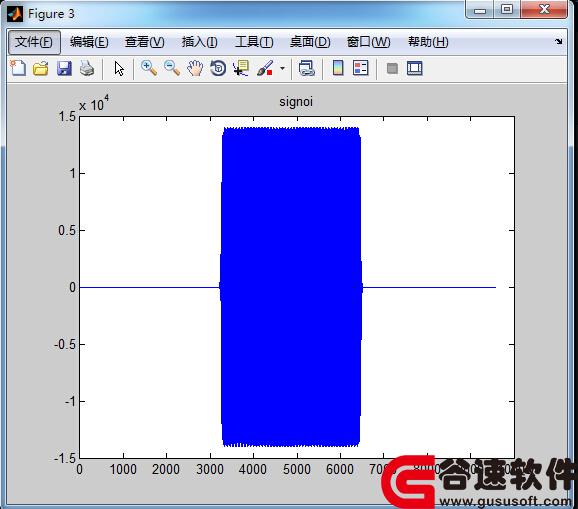The height and width of the screenshot is (509, 578).
Task: Click the blue signal waveform in plot
Action: [291, 287]
